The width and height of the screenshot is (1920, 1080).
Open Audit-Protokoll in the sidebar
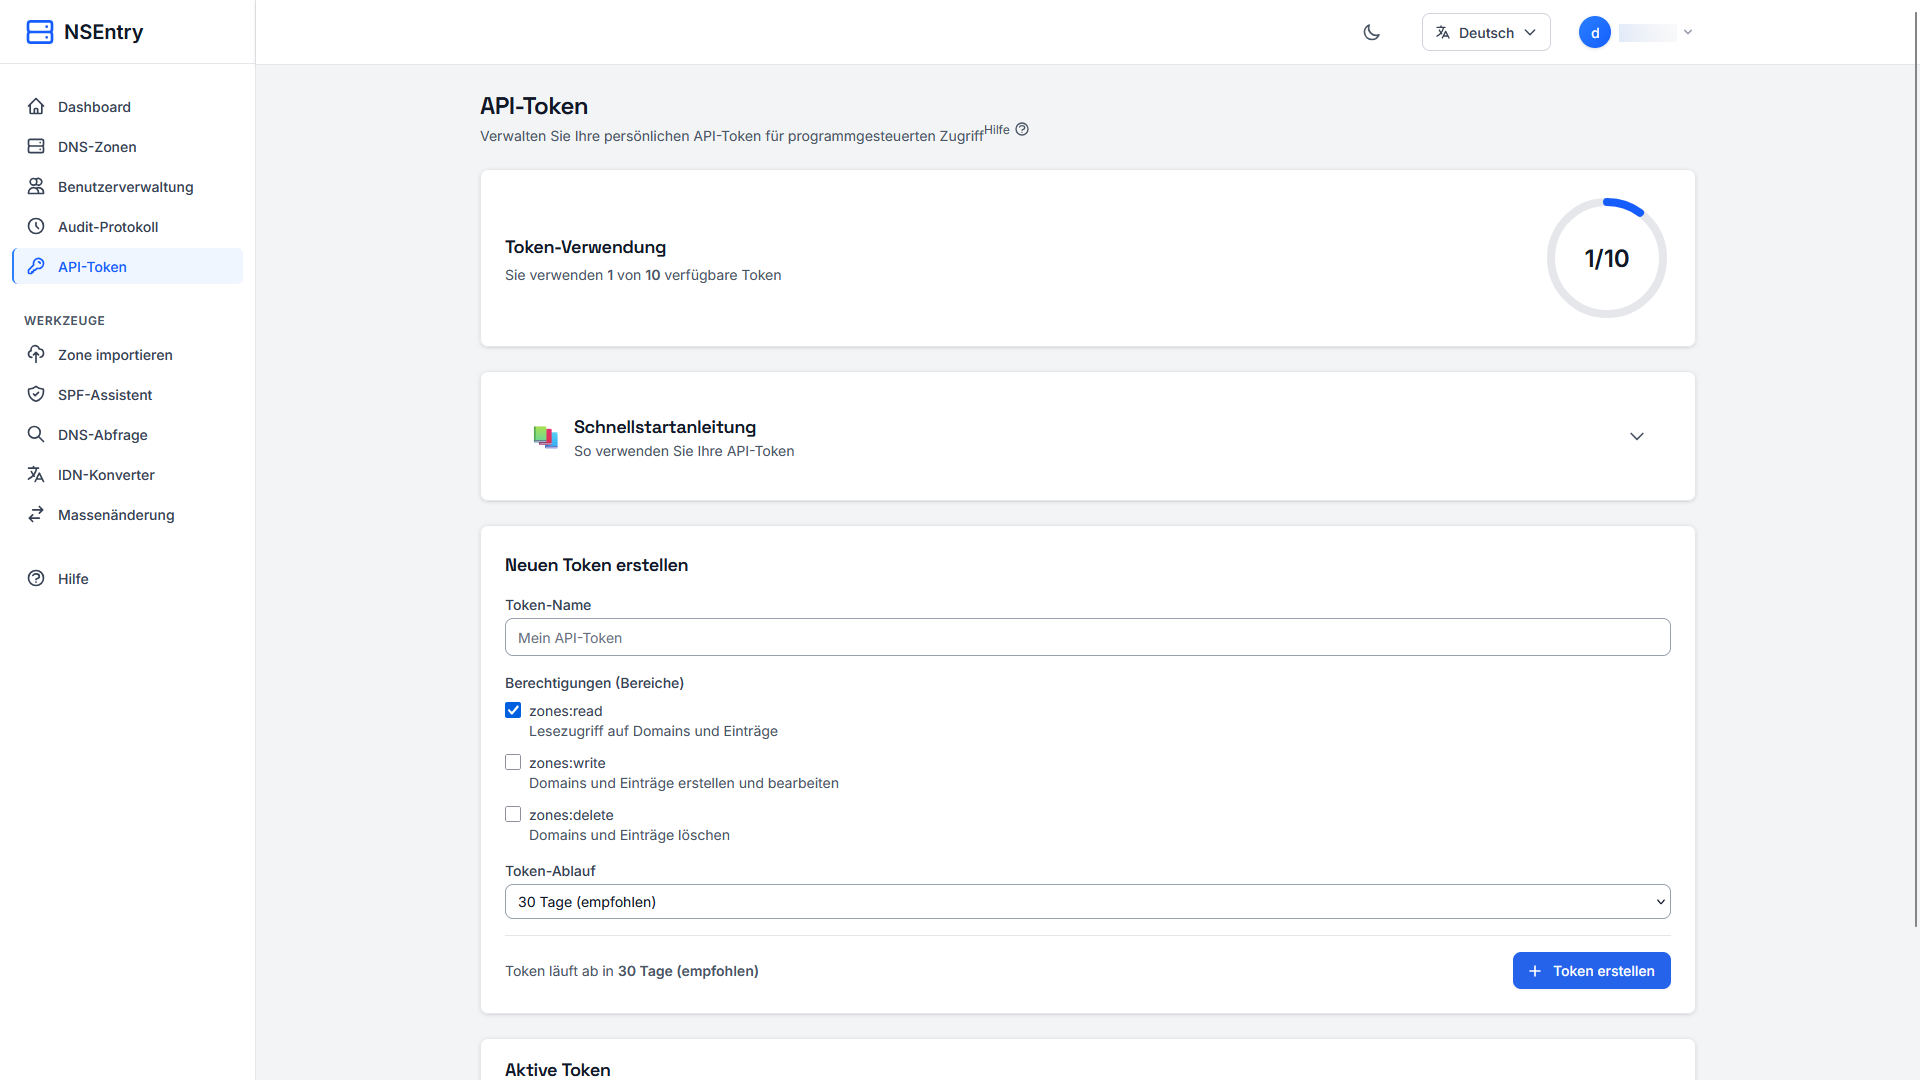coord(128,226)
